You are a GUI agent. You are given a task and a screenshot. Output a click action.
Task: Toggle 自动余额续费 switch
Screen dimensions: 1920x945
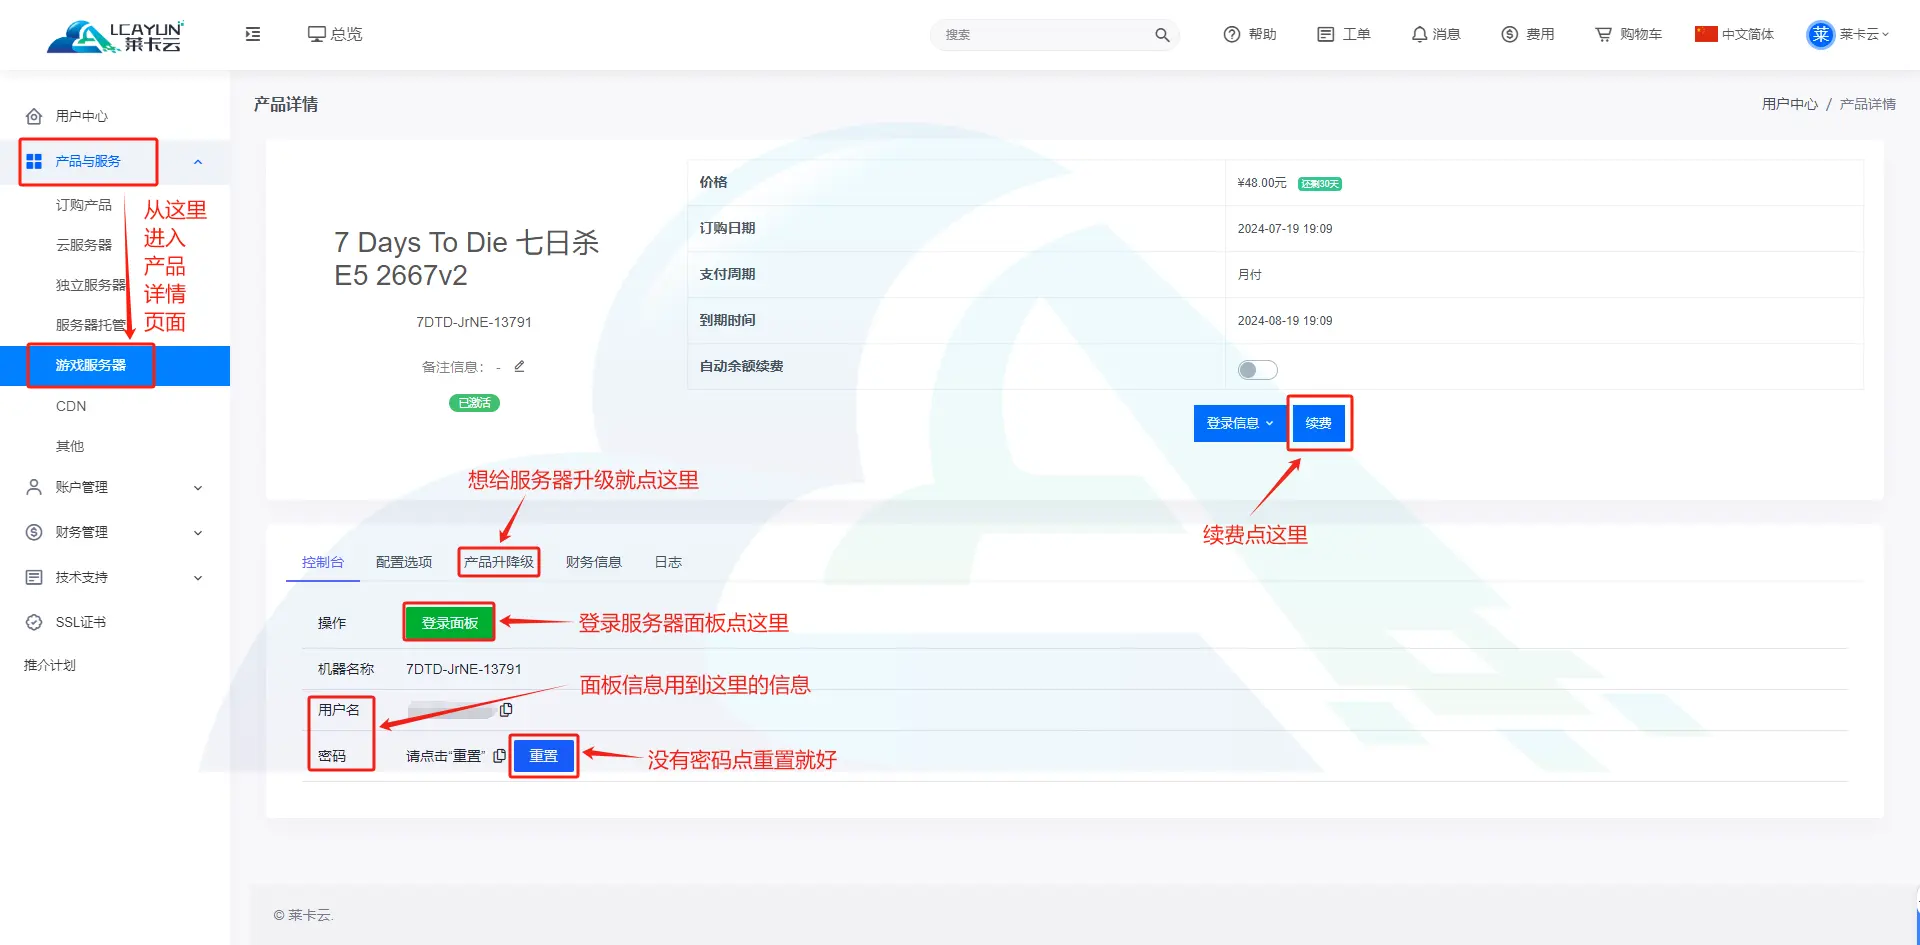click(1257, 370)
